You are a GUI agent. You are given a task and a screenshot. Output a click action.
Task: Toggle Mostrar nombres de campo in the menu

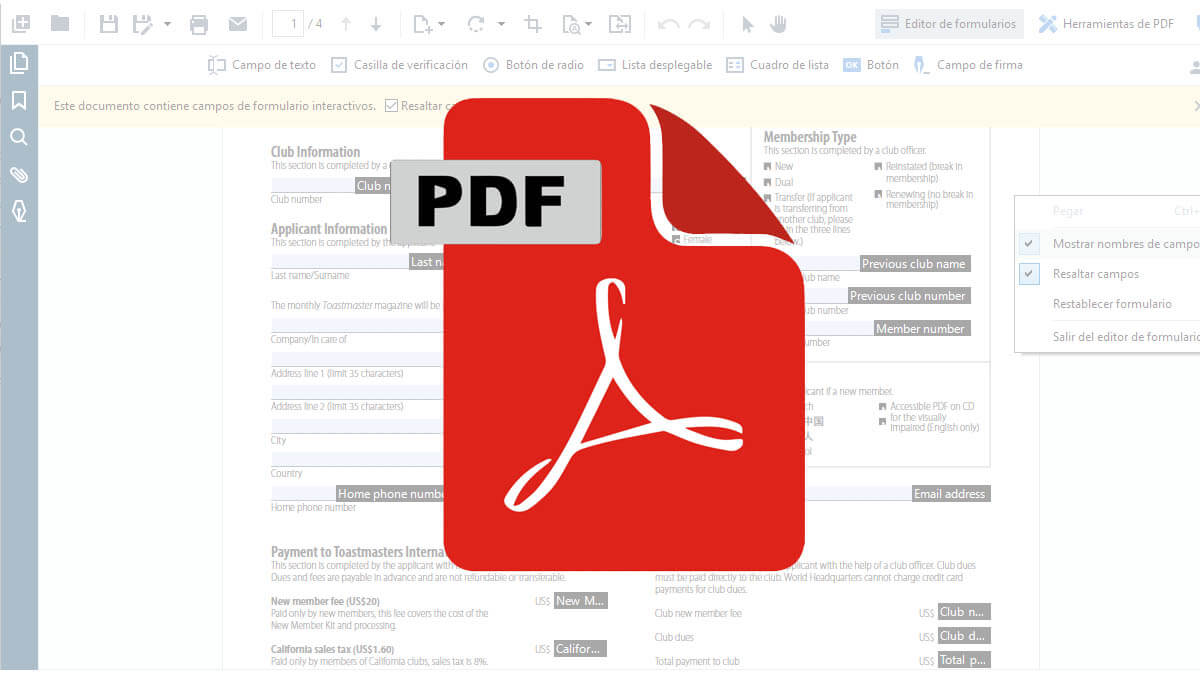click(1109, 243)
